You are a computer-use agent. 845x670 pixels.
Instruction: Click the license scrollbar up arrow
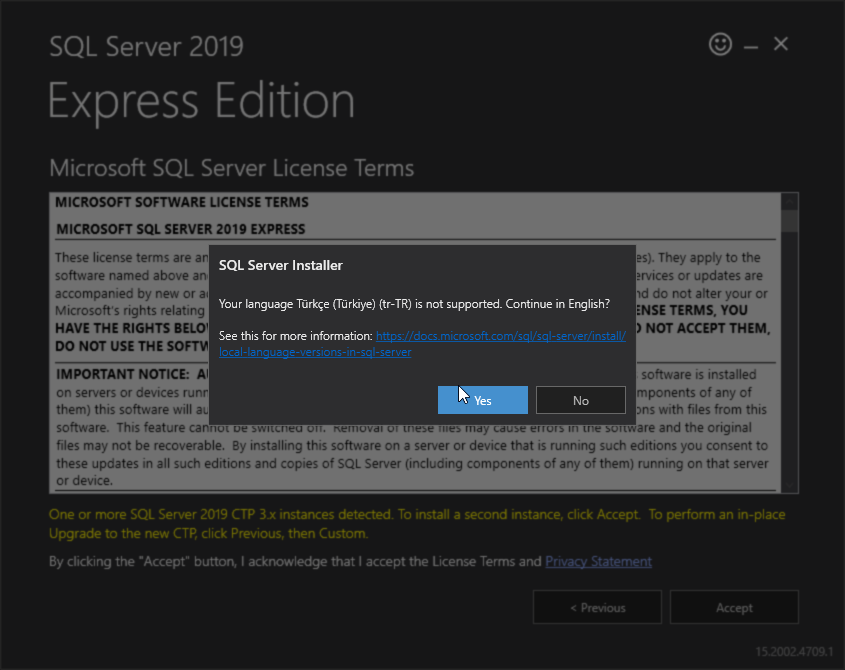tap(790, 202)
